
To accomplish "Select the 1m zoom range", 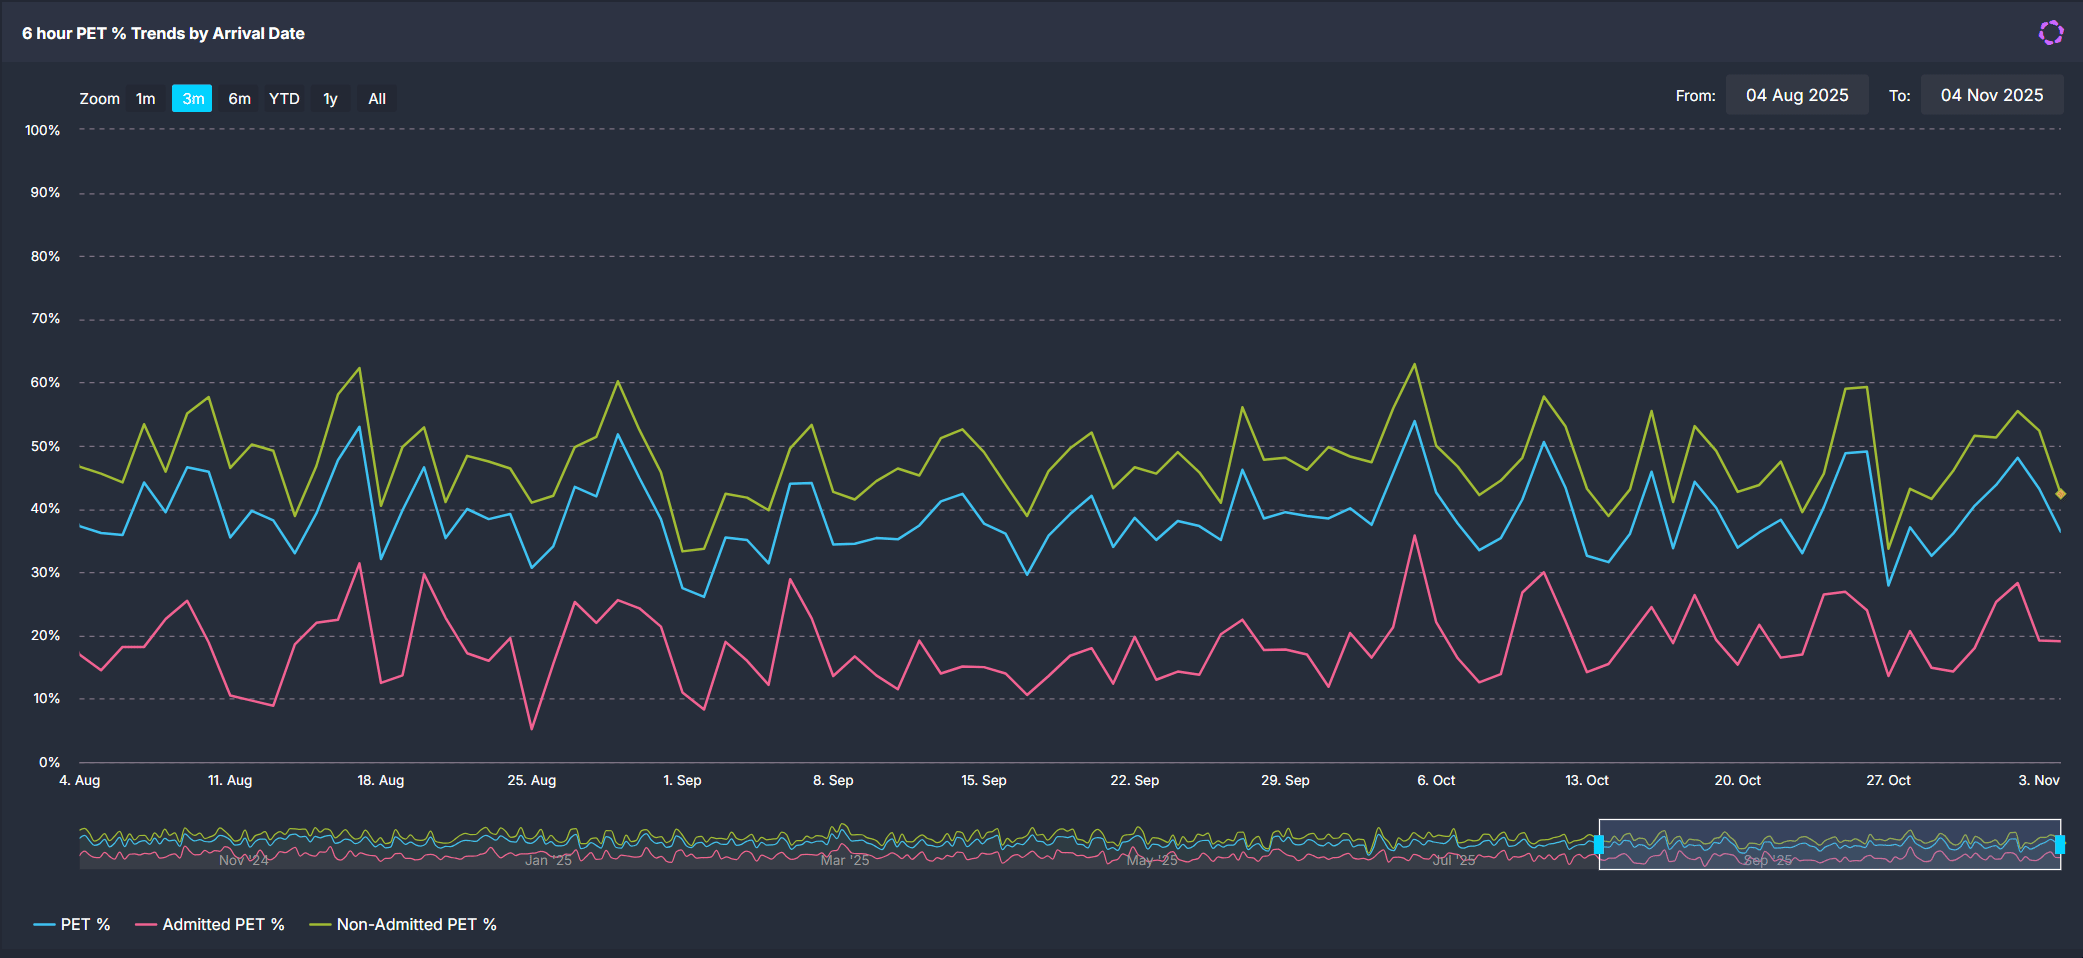I will tap(146, 98).
